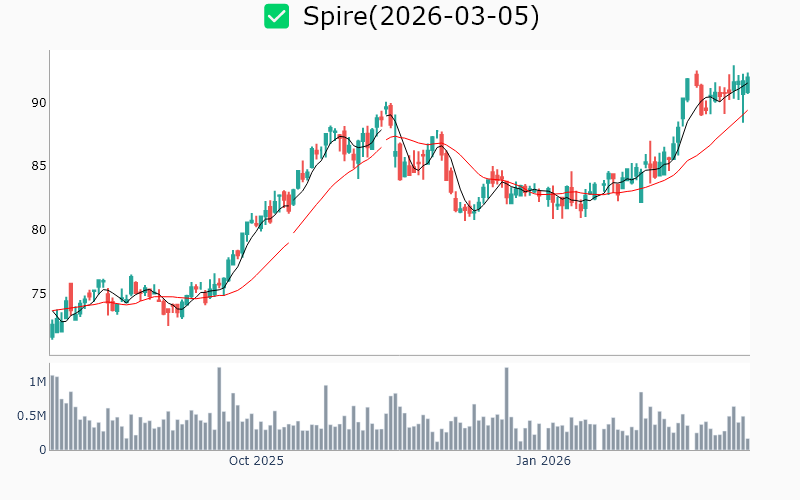Image resolution: width=800 pixels, height=500 pixels.
Task: Click the 1M volume axis label
Action: [x=37, y=382]
